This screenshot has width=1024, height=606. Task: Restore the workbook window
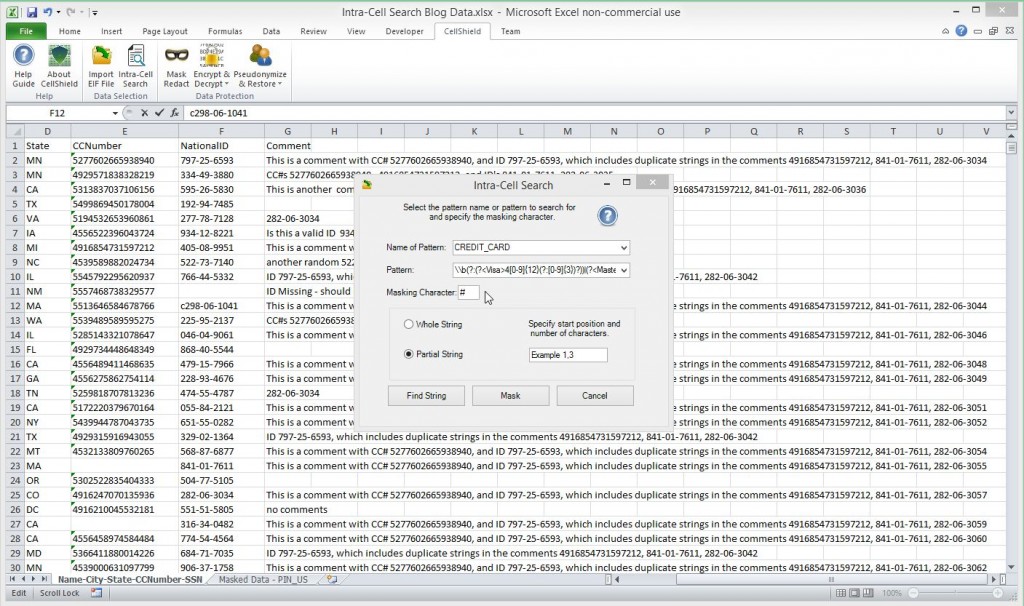tap(993, 31)
